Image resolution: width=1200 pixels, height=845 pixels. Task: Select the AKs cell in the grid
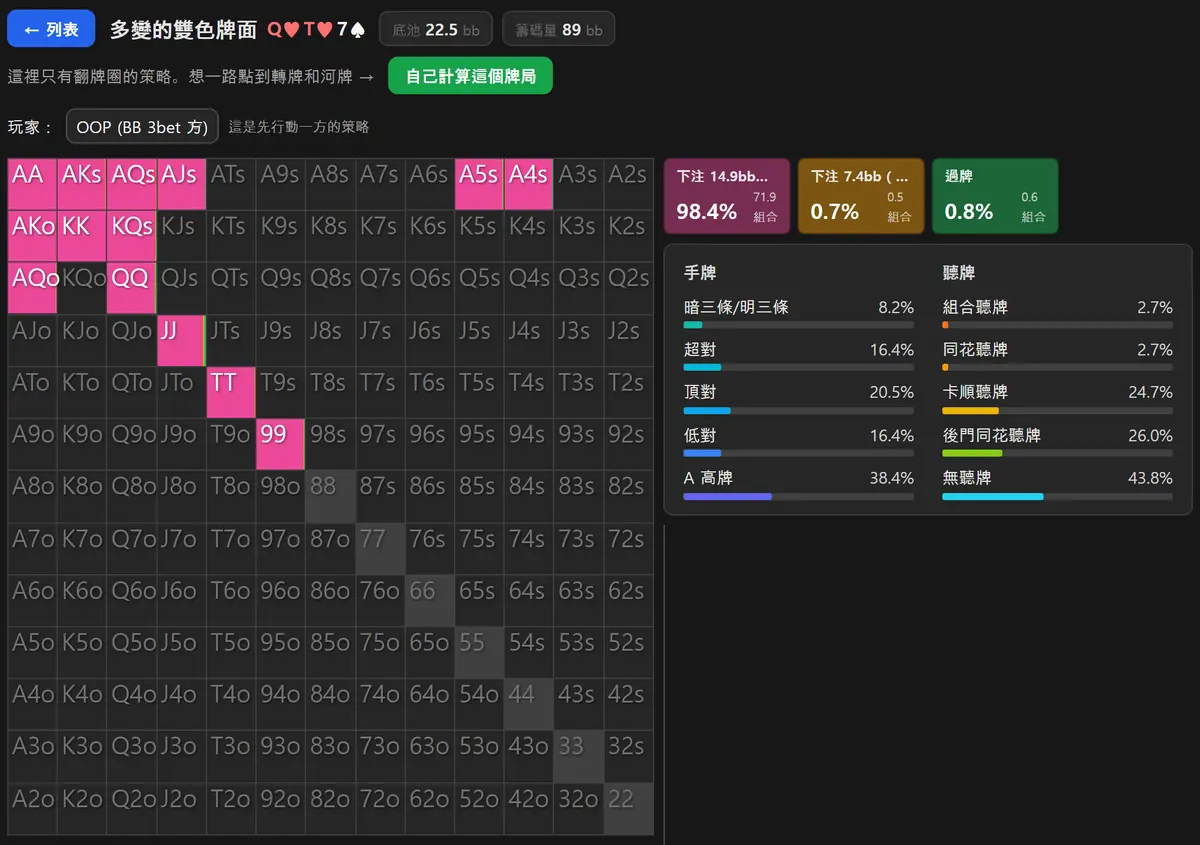[81, 184]
